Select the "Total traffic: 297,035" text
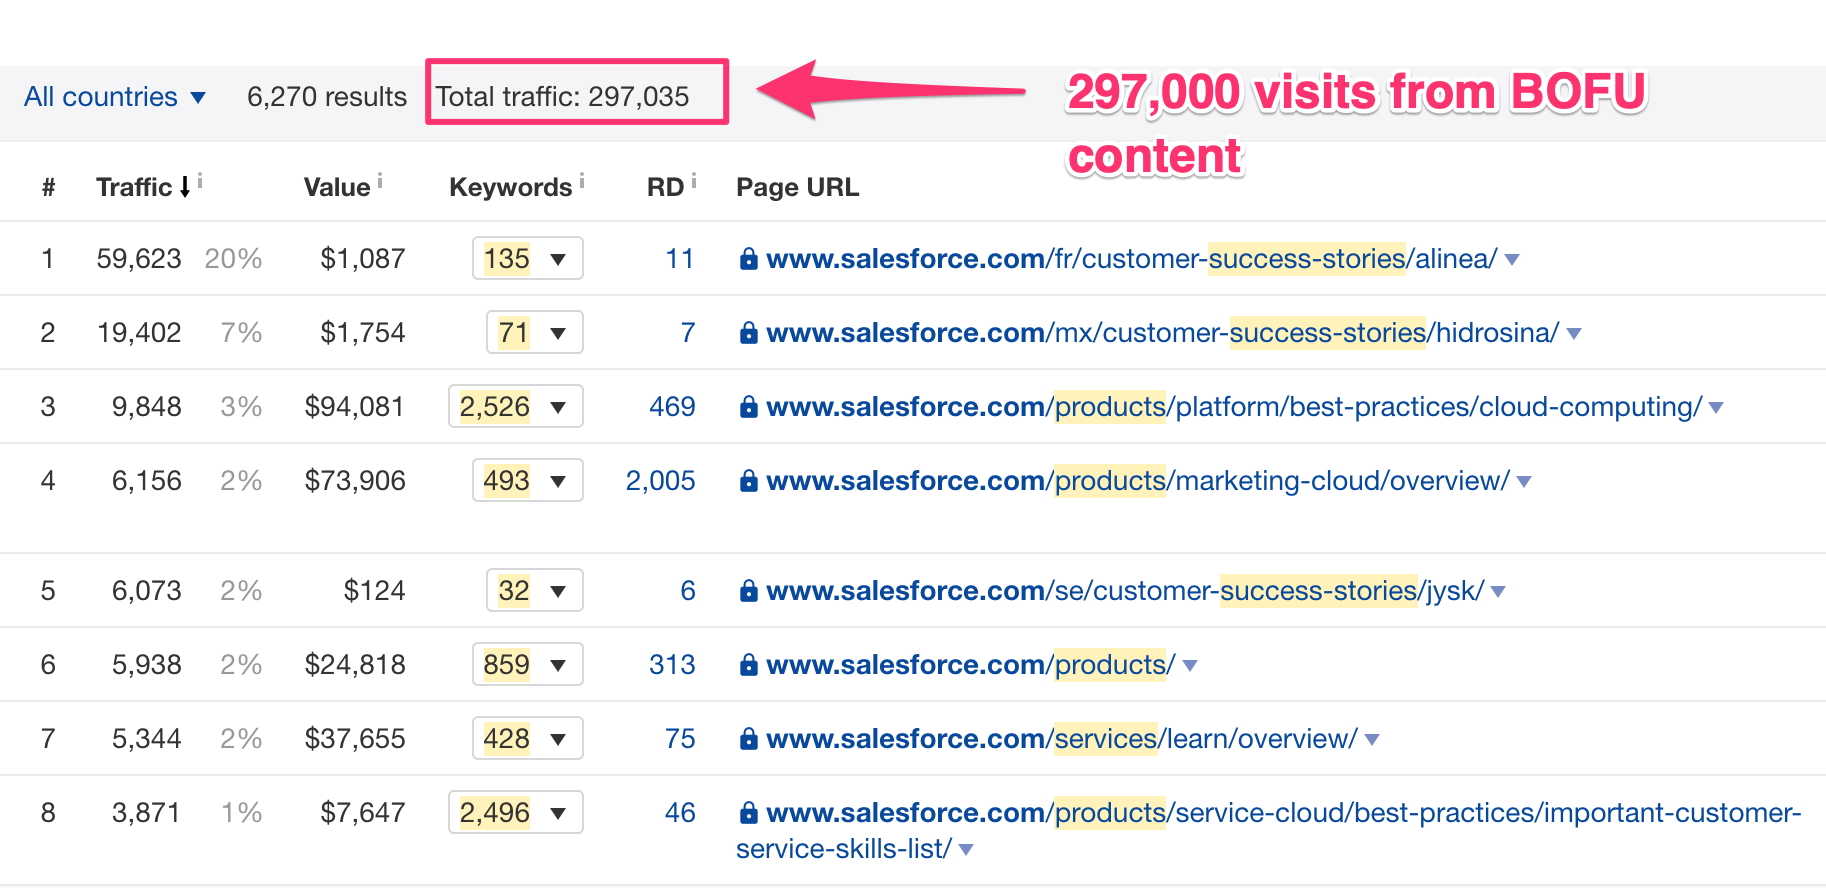 (x=562, y=97)
